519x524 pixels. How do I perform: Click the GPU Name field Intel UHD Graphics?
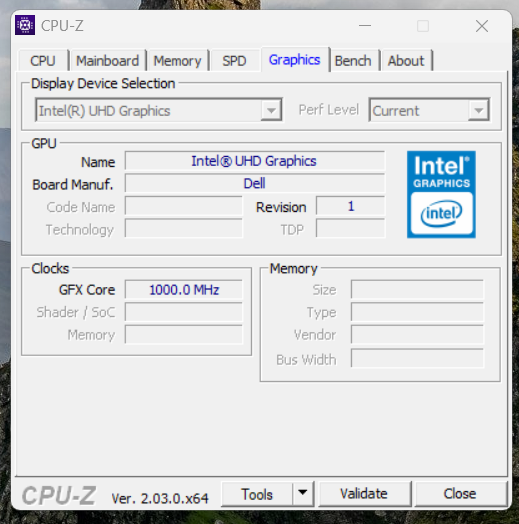[x=255, y=161]
